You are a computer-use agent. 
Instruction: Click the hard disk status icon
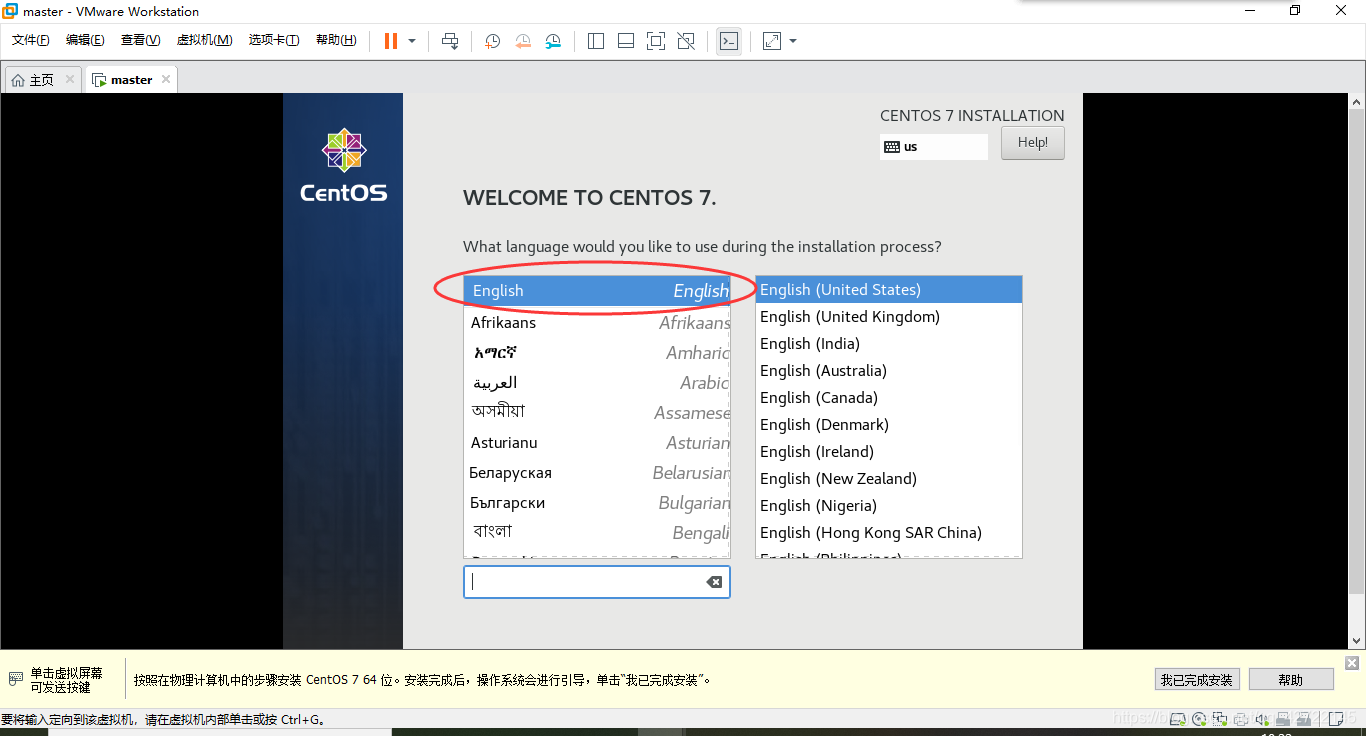pos(1178,718)
